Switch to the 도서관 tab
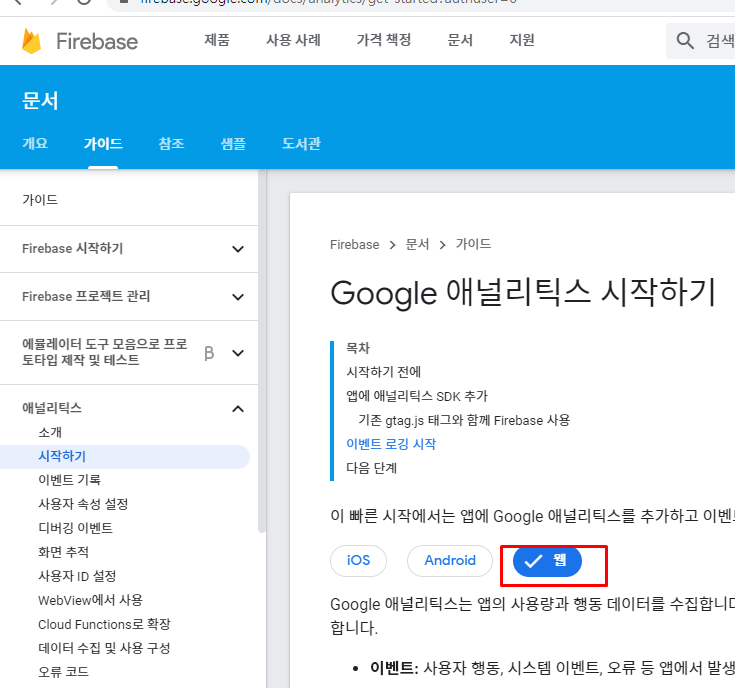Image resolution: width=735 pixels, height=688 pixels. point(301,143)
